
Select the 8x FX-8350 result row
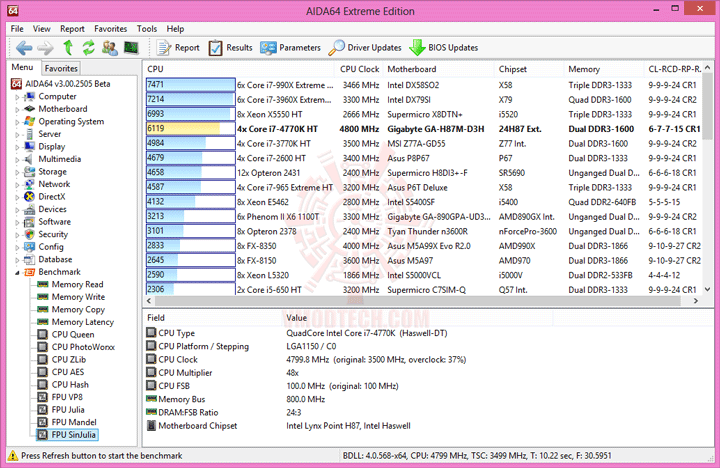point(423,246)
